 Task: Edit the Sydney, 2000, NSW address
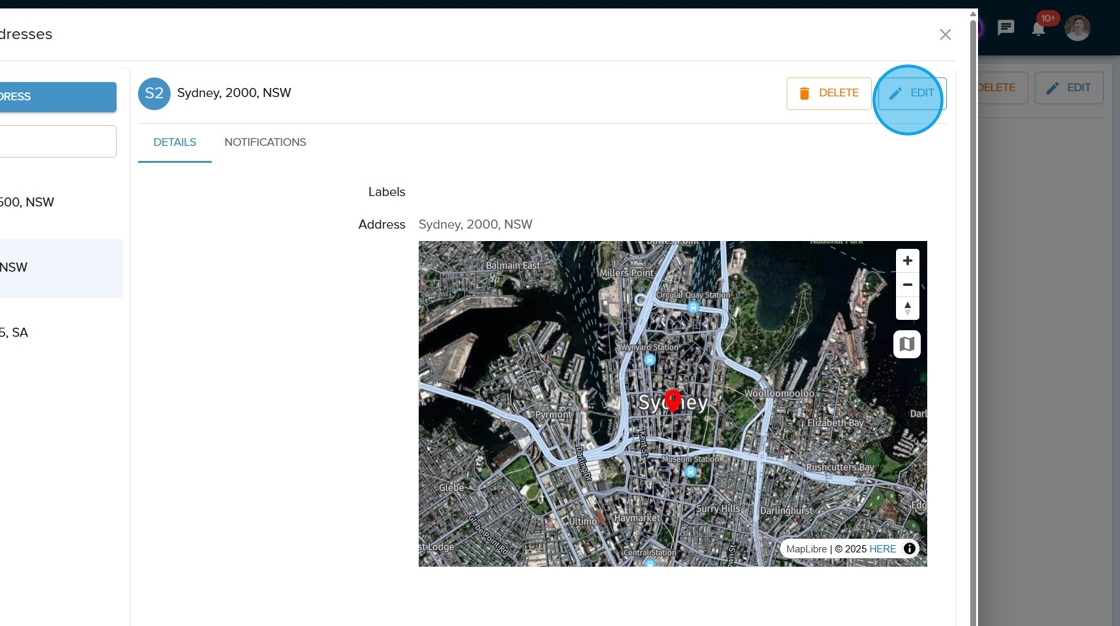[x=912, y=93]
